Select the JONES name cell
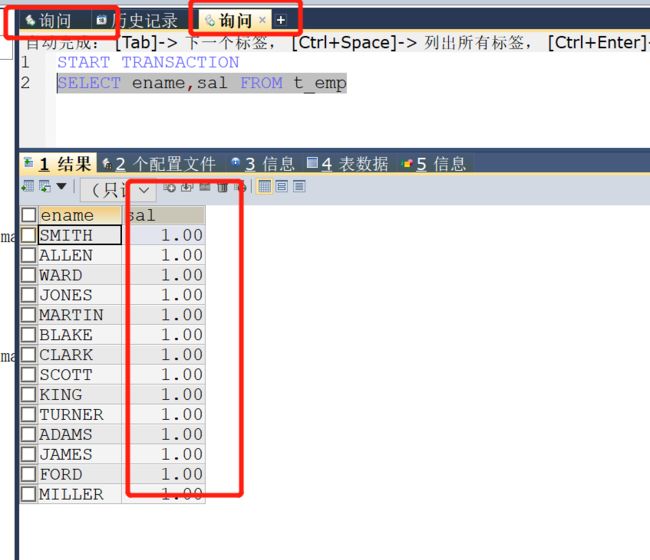Viewport: 650px width, 560px height. click(x=80, y=295)
